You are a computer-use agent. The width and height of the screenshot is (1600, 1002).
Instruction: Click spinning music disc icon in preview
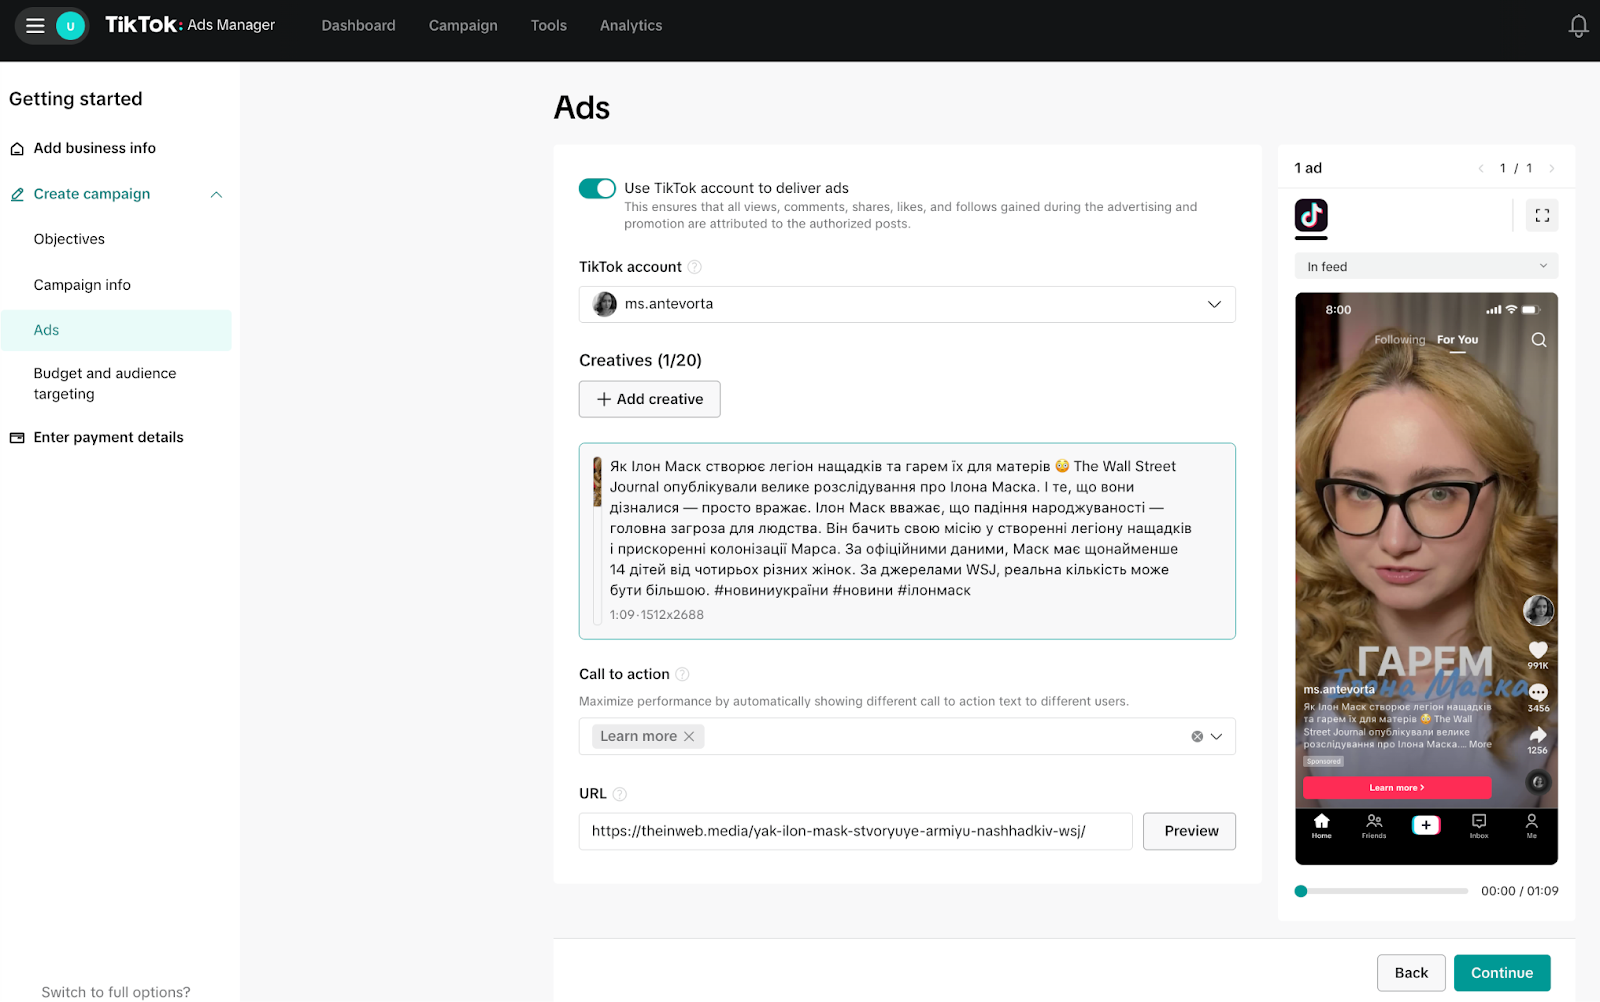(1538, 782)
